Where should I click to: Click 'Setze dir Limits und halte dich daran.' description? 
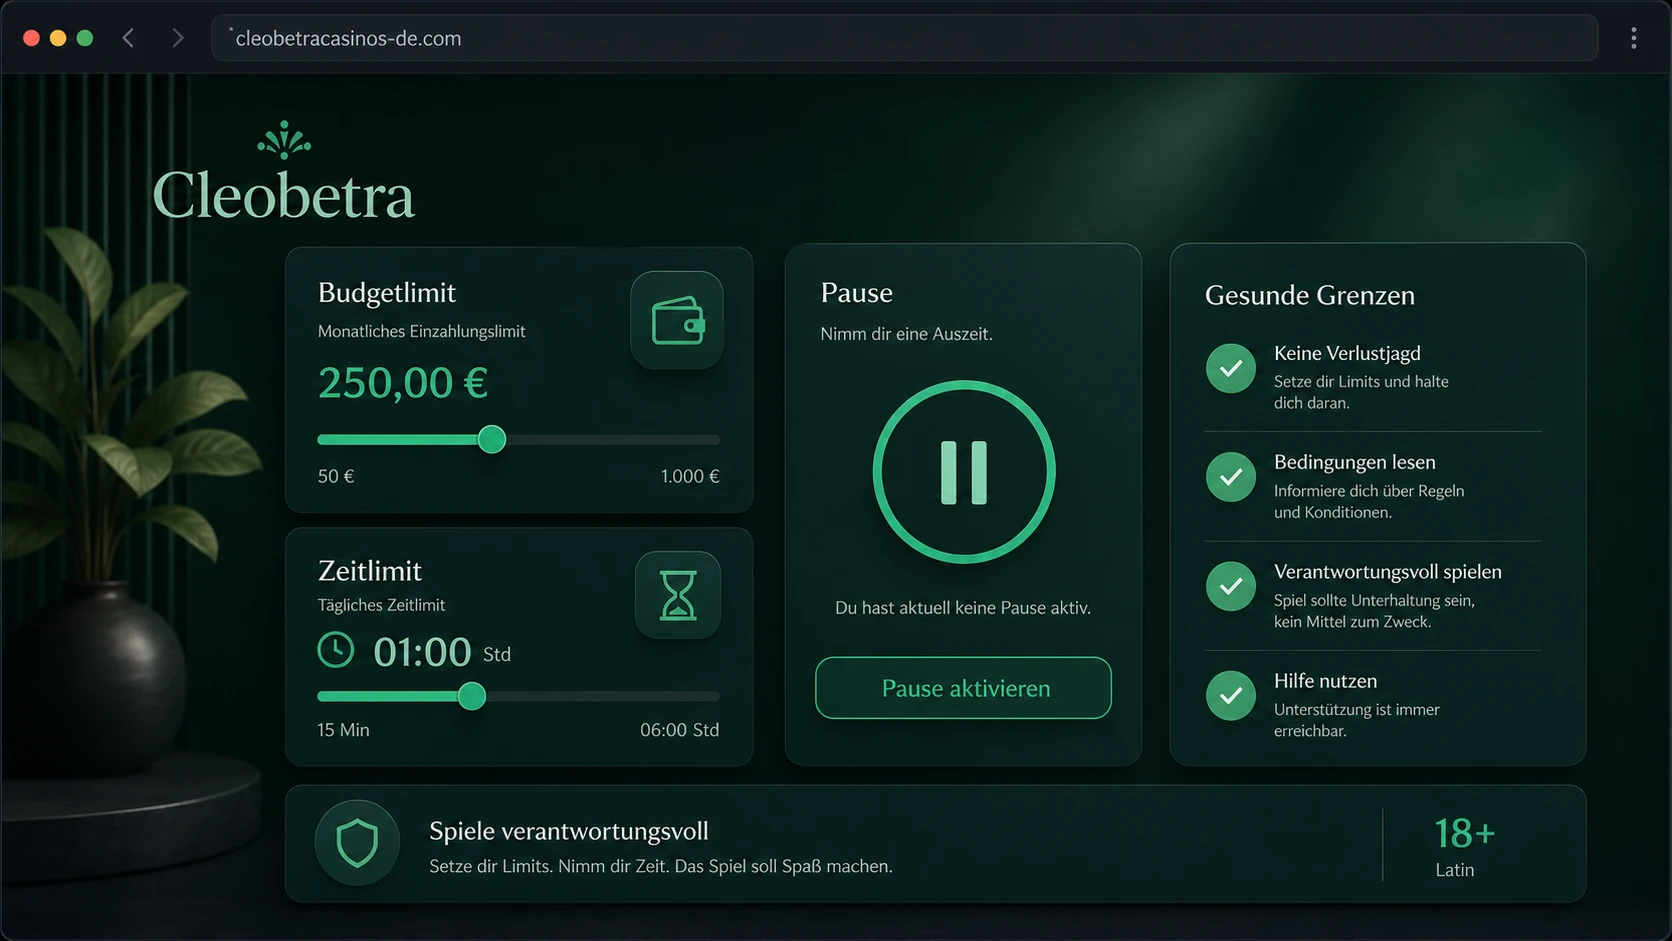[1361, 392]
